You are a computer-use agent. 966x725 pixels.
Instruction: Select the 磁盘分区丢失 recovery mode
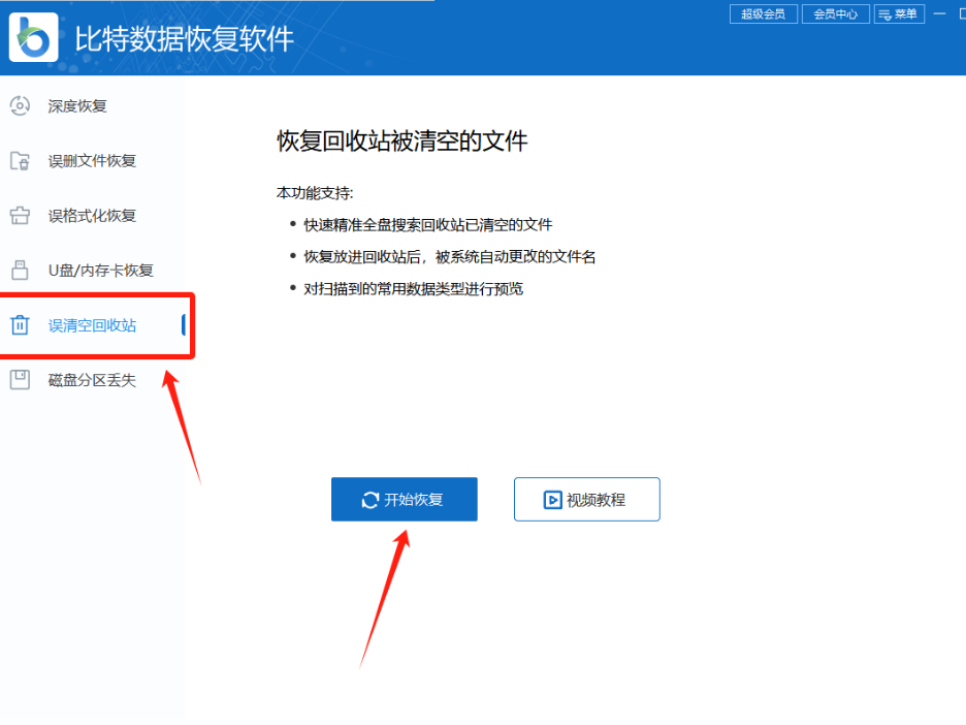(x=92, y=381)
